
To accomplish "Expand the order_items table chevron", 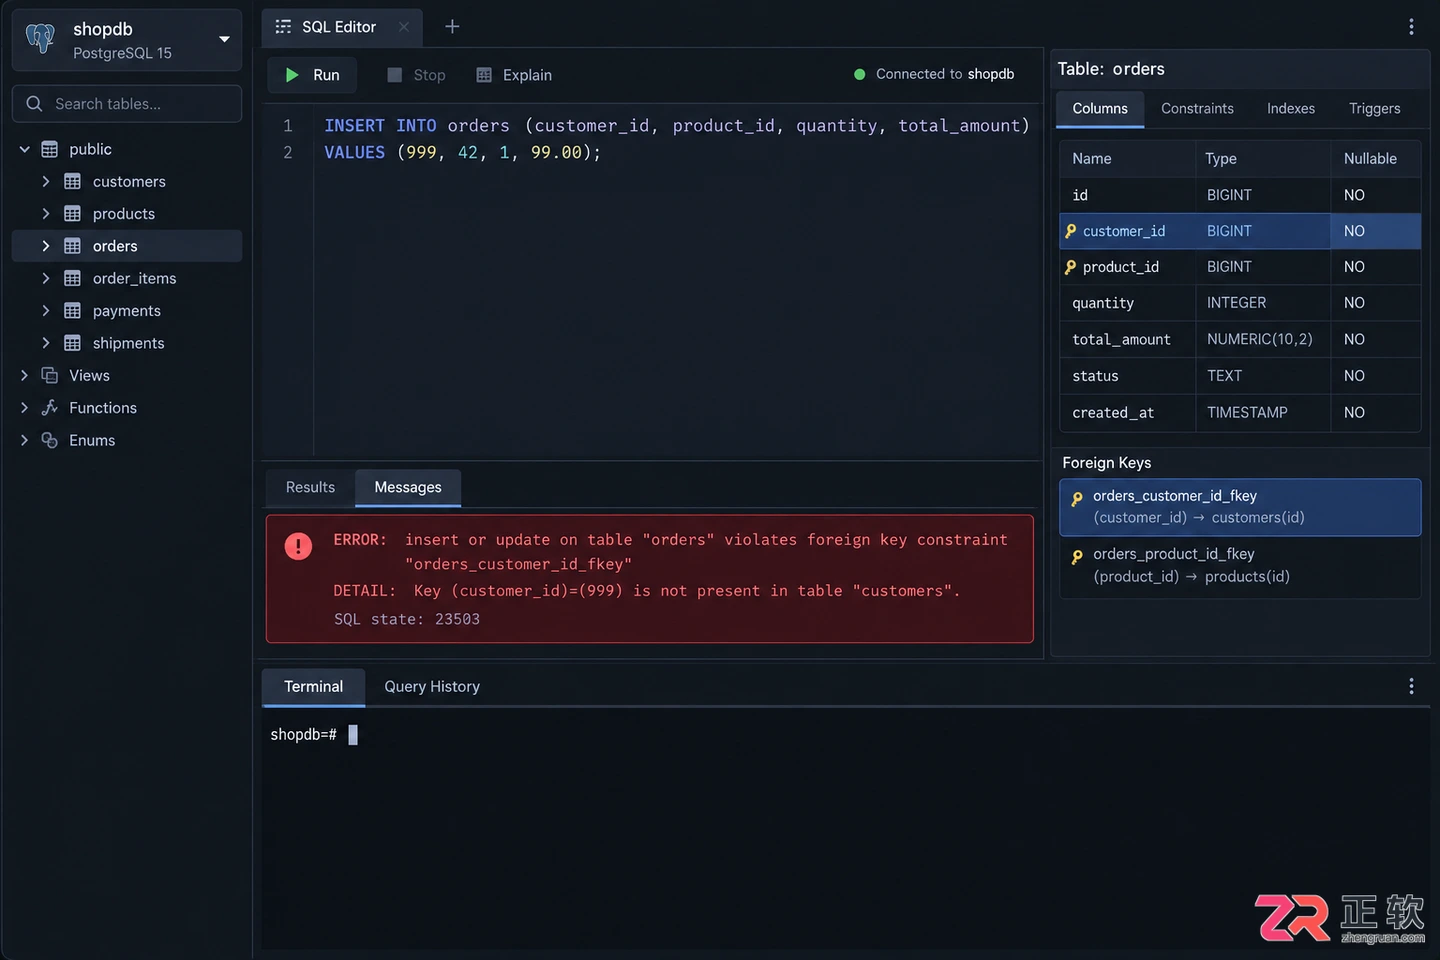I will click(x=46, y=278).
